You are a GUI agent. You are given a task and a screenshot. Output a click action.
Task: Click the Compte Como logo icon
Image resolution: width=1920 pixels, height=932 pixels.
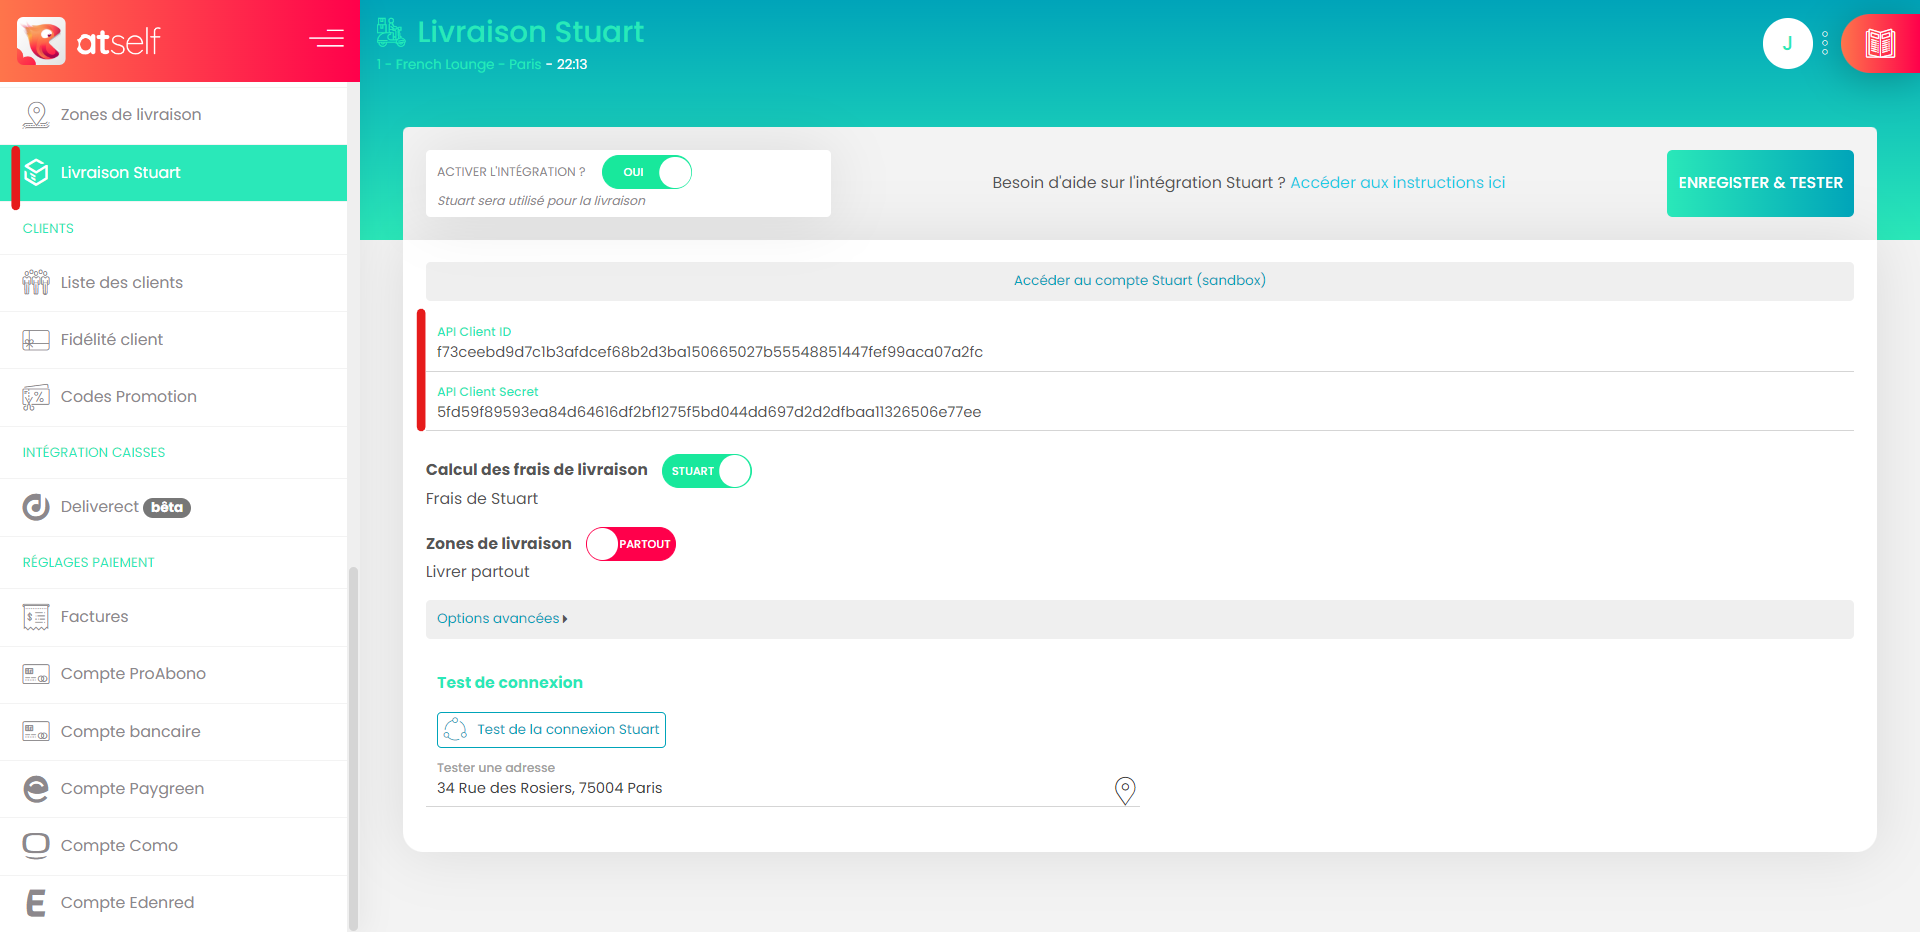click(x=36, y=846)
